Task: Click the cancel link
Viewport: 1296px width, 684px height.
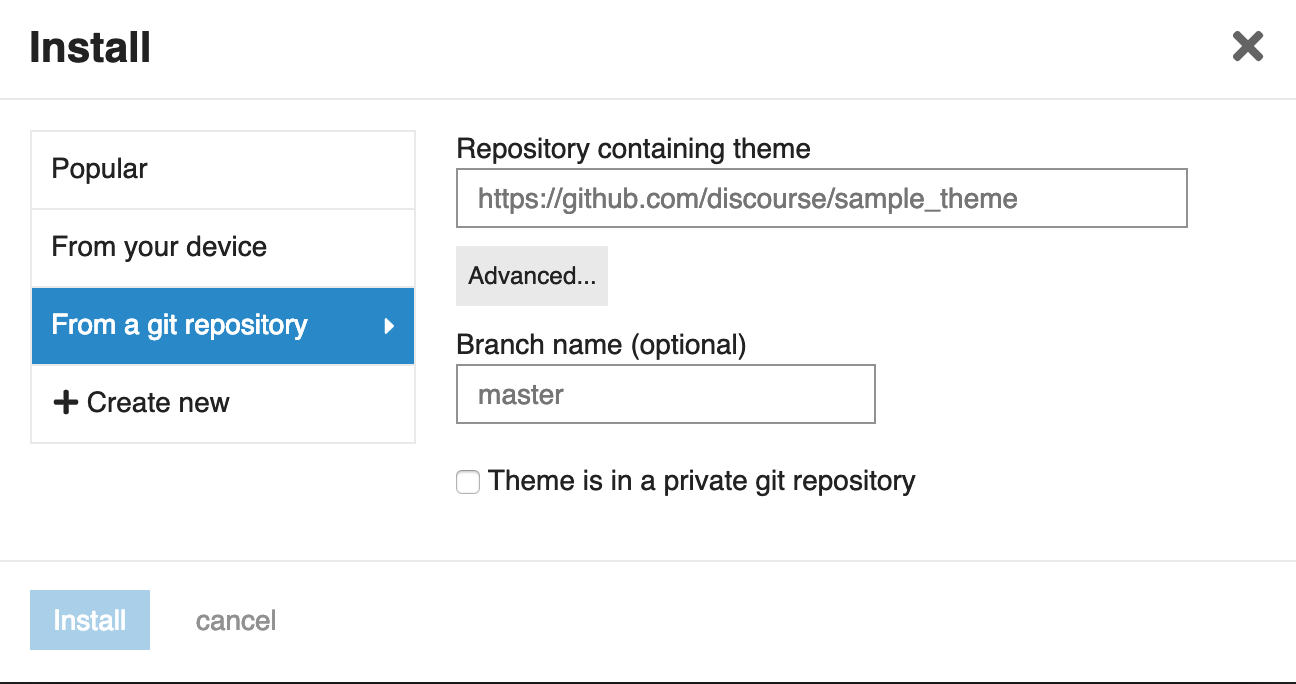Action: pos(236,621)
